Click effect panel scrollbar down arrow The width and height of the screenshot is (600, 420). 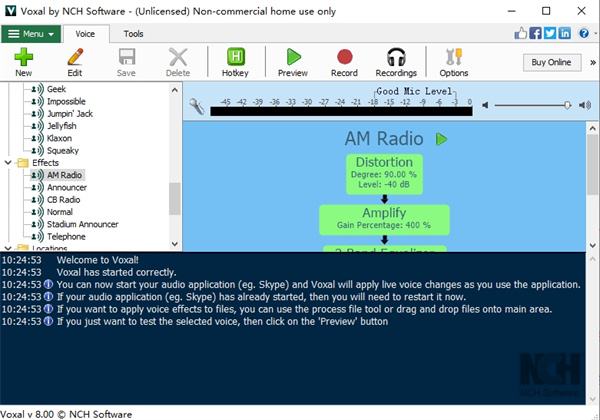coord(592,246)
